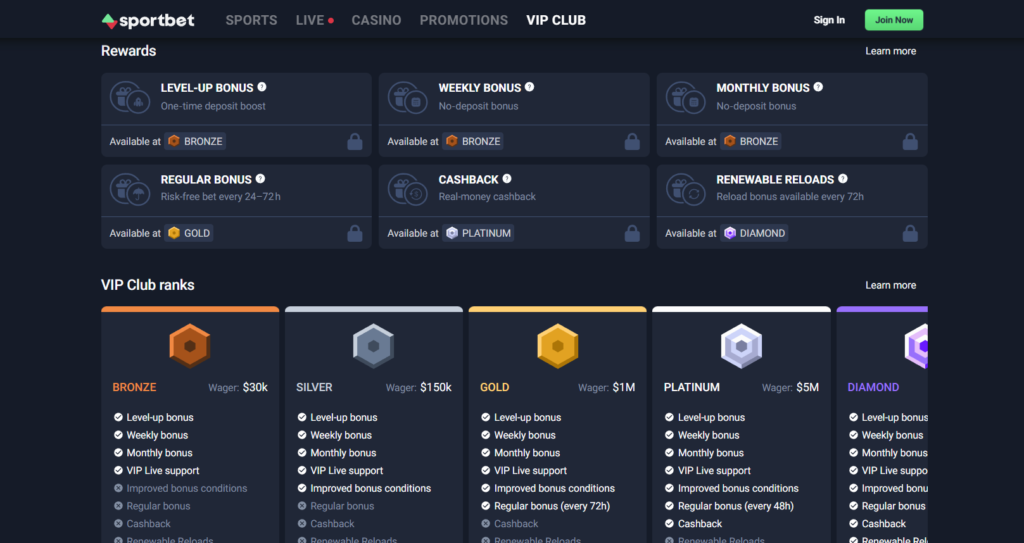Click the sportbet logo
Viewport: 1024px width, 543px height.
coord(148,21)
